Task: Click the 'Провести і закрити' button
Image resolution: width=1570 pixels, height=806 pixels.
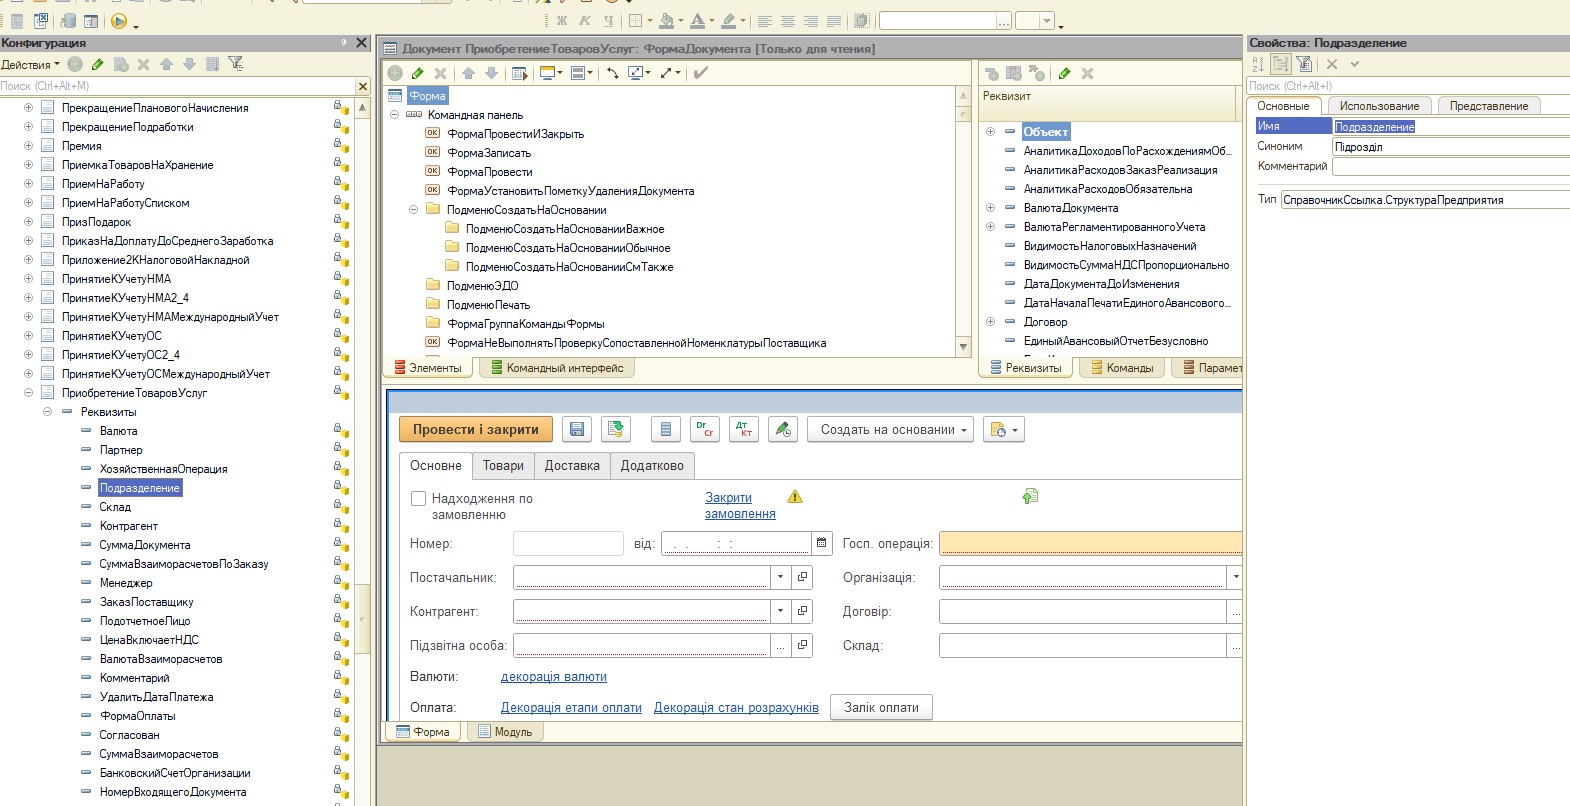Action: click(475, 430)
